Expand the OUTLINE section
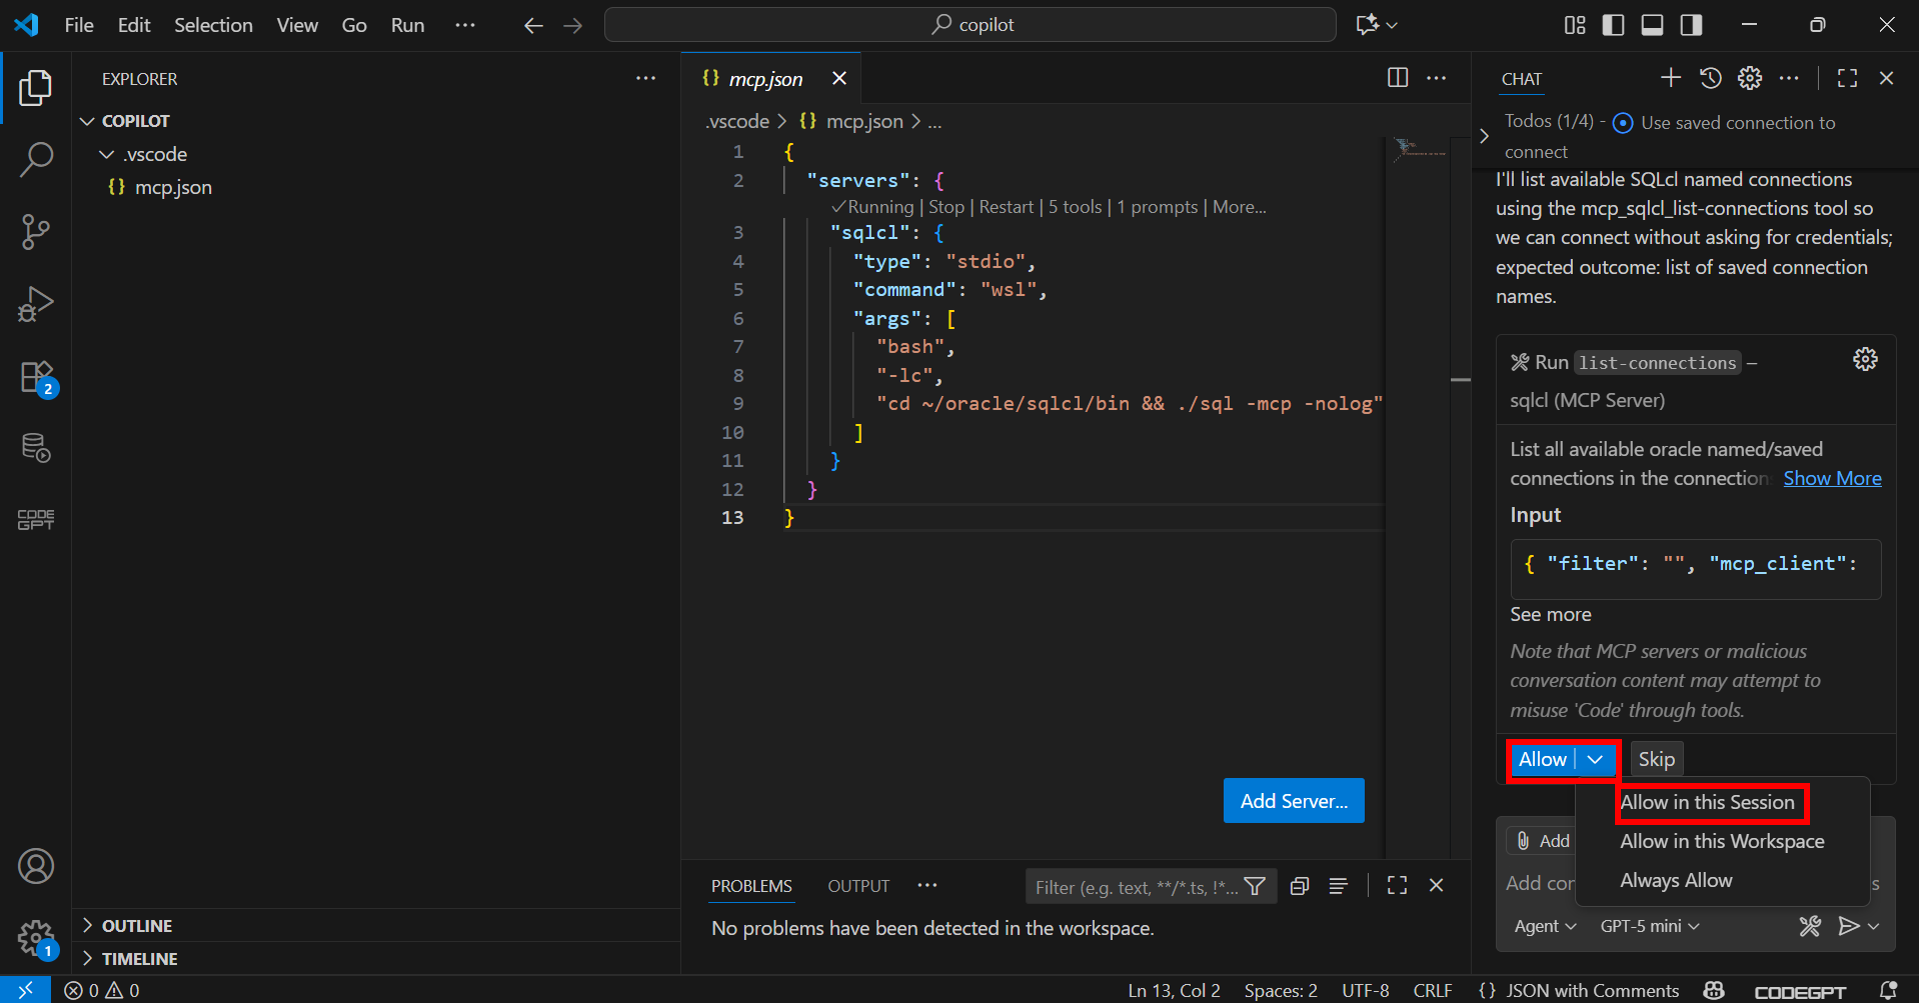The height and width of the screenshot is (1003, 1919). pyautogui.click(x=136, y=926)
